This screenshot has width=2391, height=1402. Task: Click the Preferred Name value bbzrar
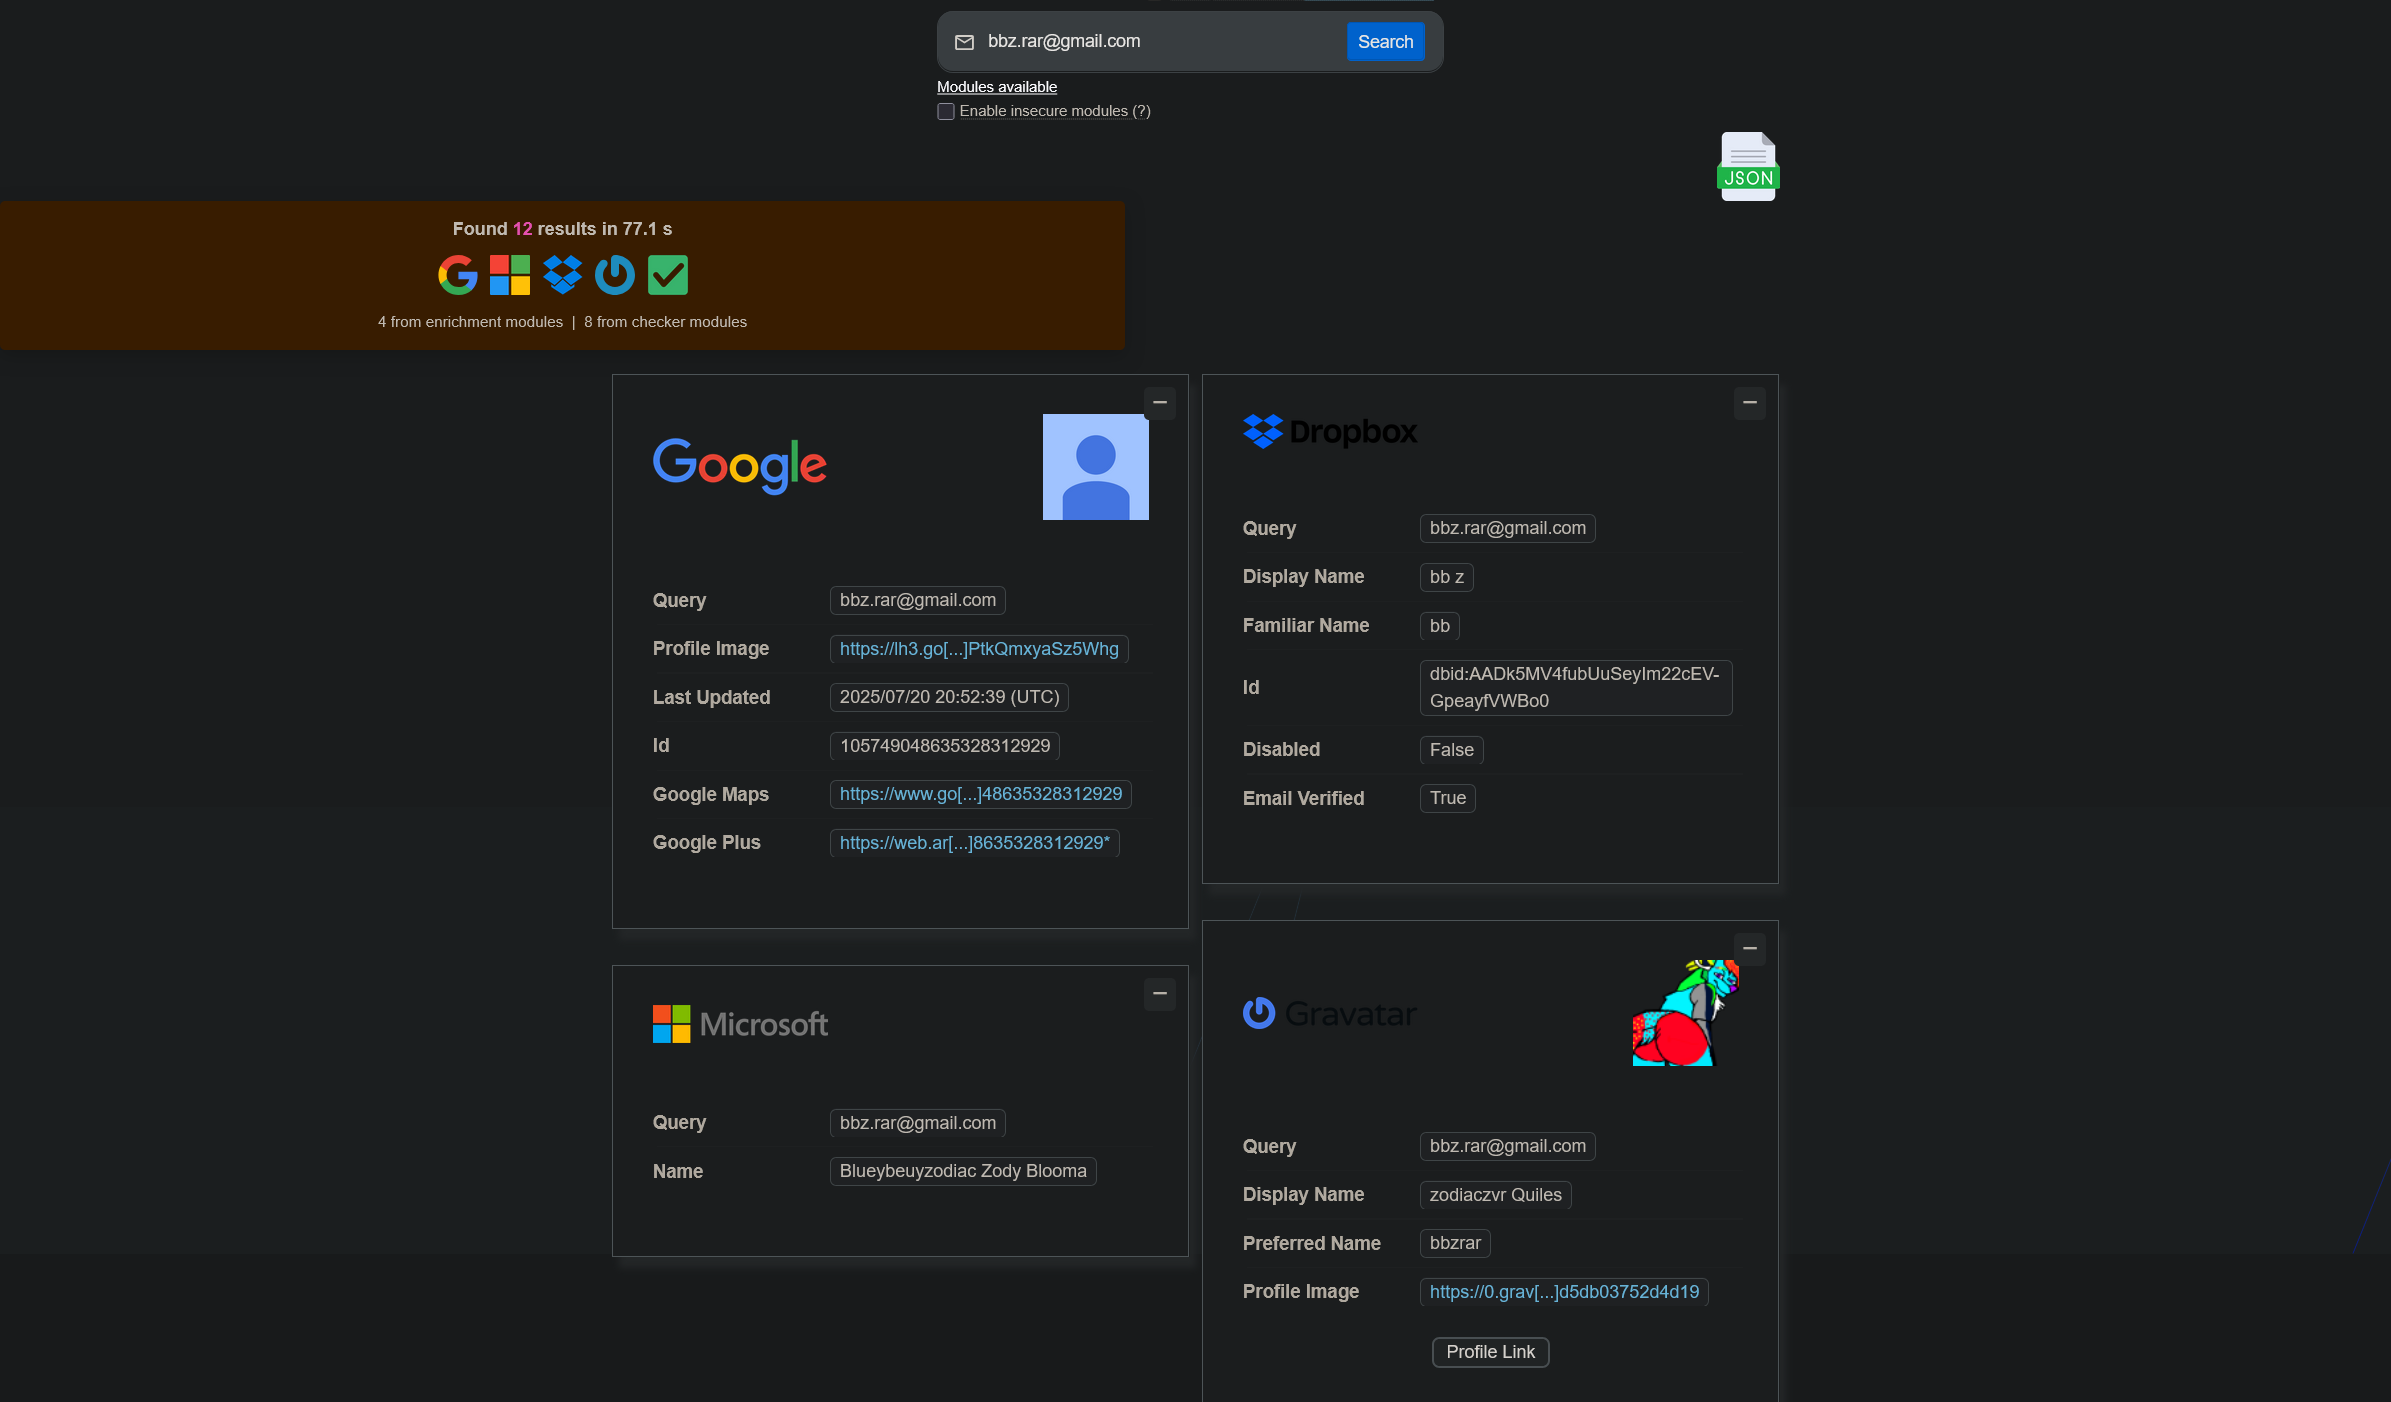coord(1455,1243)
